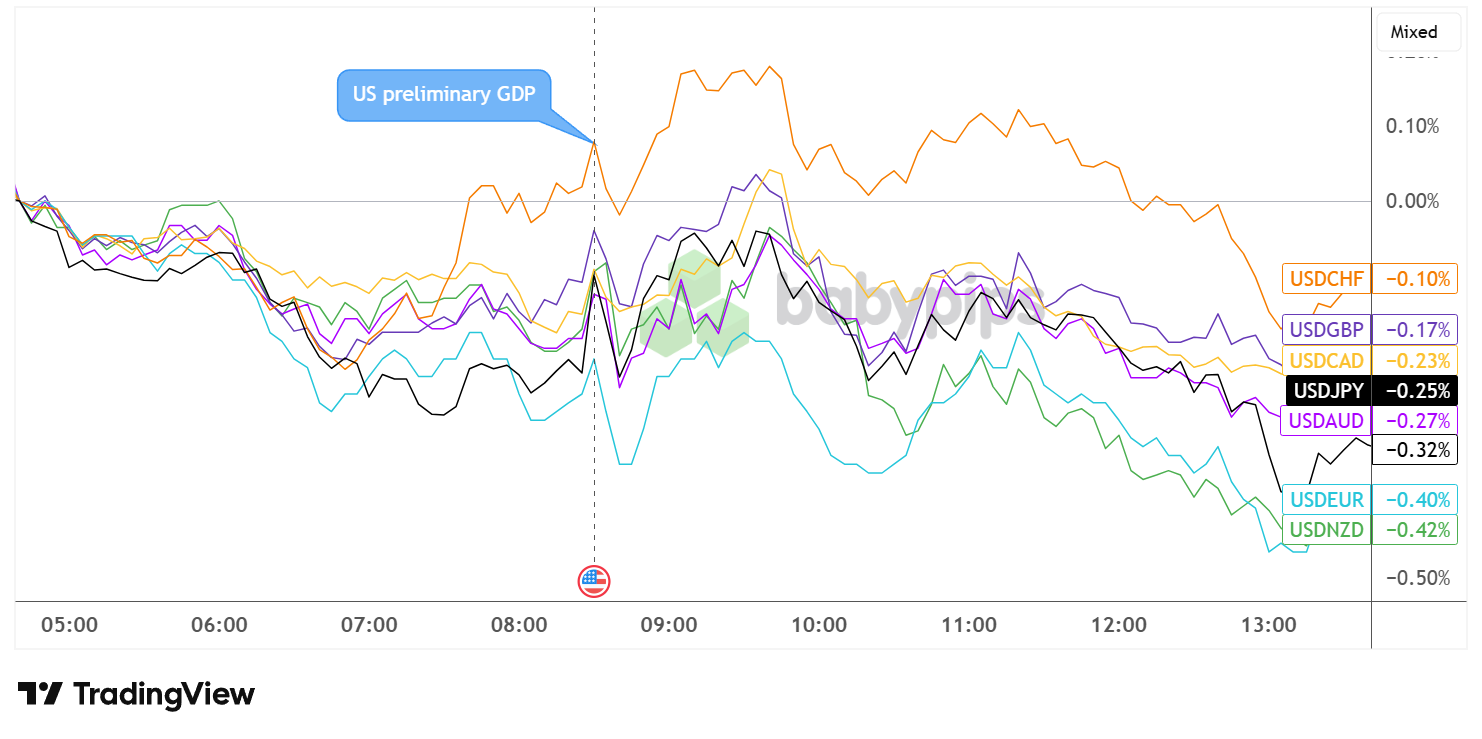Click the 13:00 time axis label
1482x739 pixels.
tap(1268, 625)
